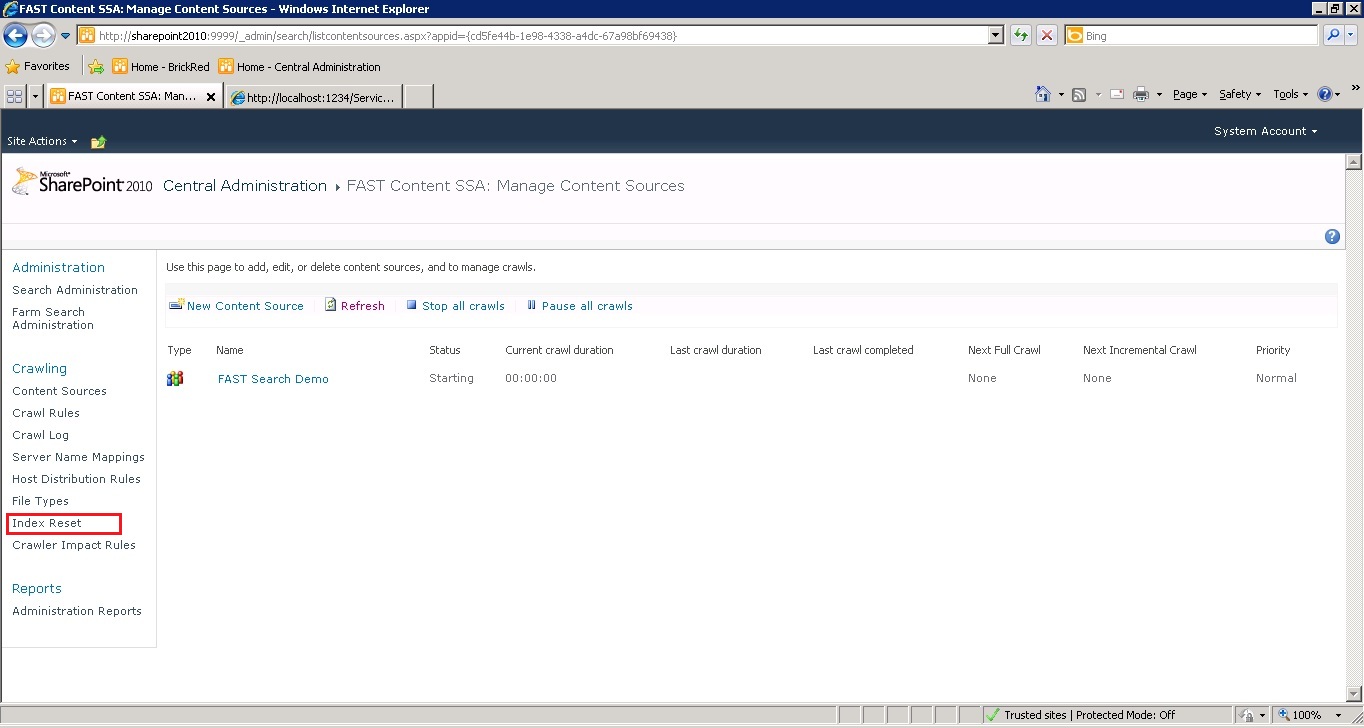Click the Home page icon in command bar
This screenshot has height=728, width=1364.
[x=1043, y=94]
